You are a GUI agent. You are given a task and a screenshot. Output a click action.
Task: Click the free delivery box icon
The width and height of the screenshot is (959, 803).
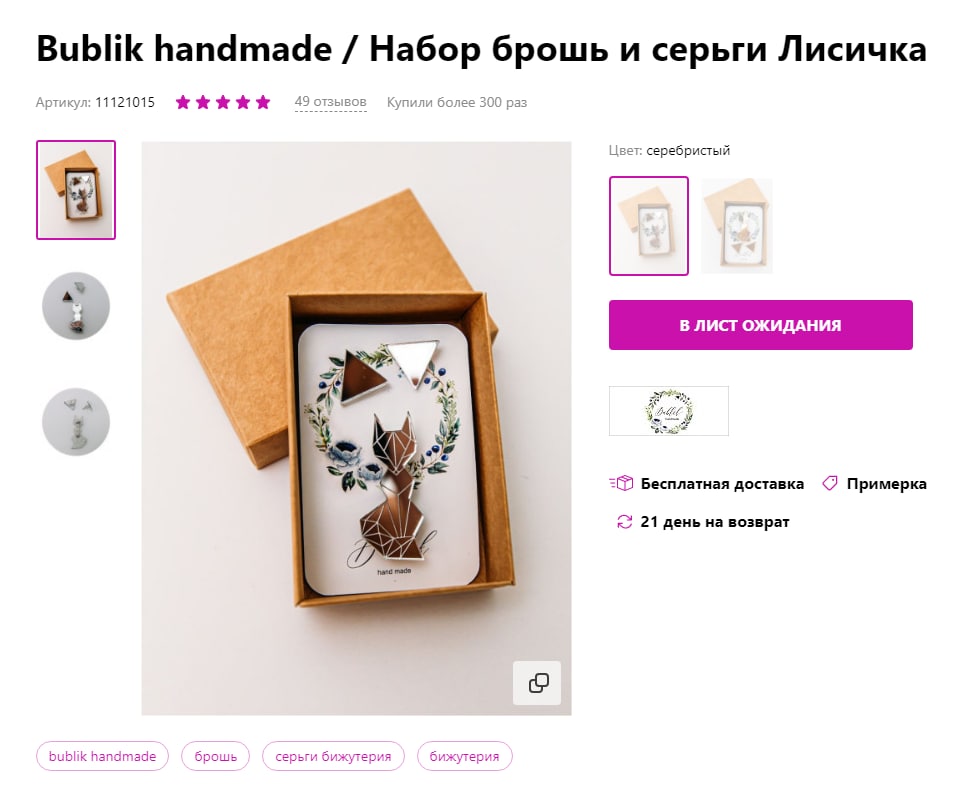[x=621, y=483]
